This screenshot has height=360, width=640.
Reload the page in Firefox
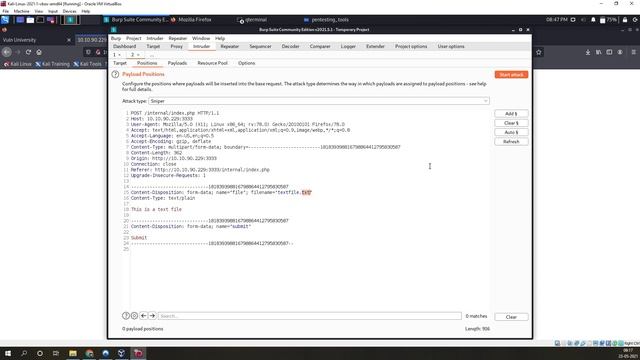click(x=28, y=52)
